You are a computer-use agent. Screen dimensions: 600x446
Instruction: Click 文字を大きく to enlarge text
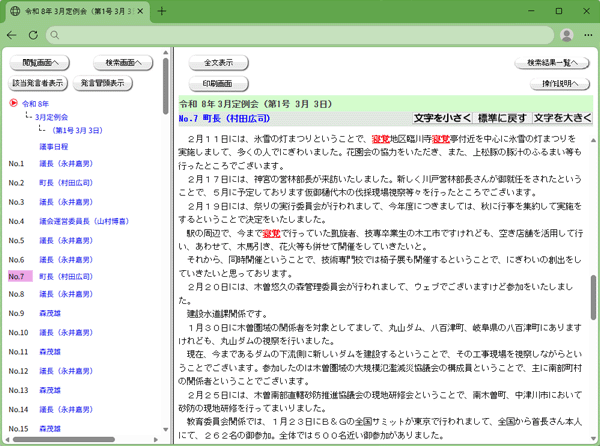pos(562,118)
